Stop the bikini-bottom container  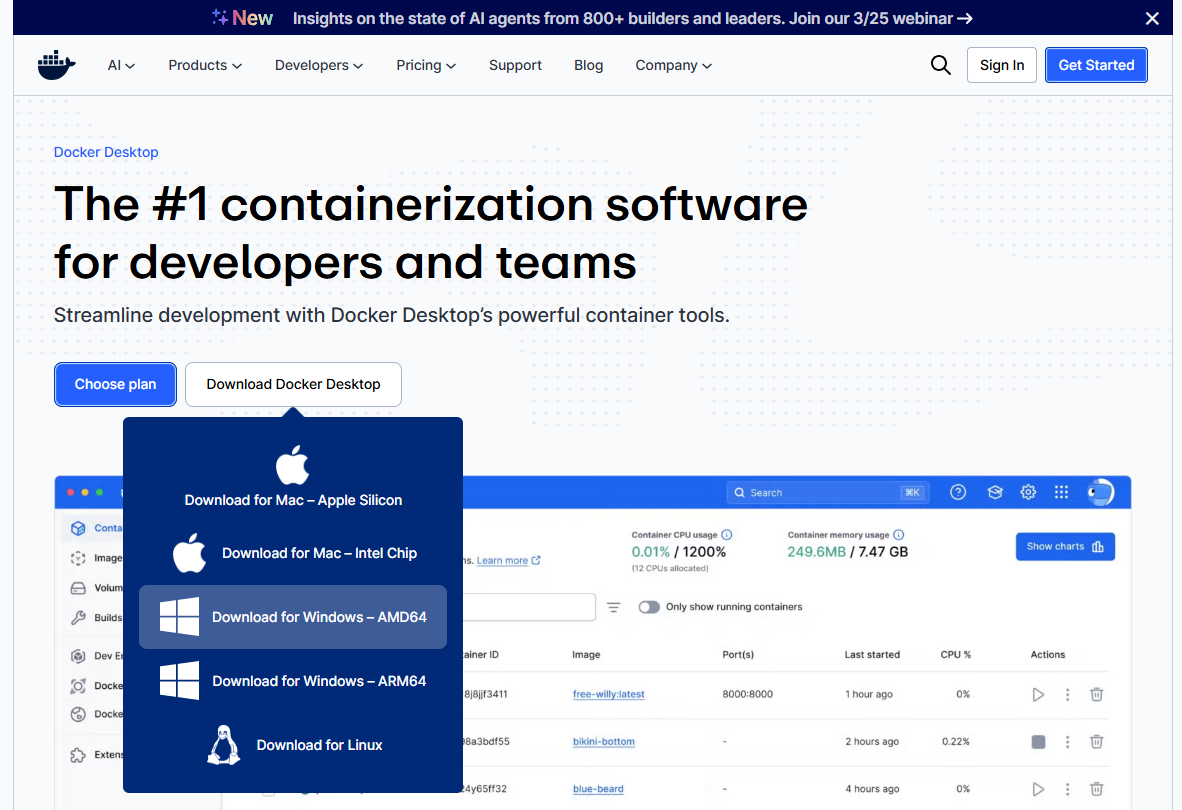(x=1038, y=742)
